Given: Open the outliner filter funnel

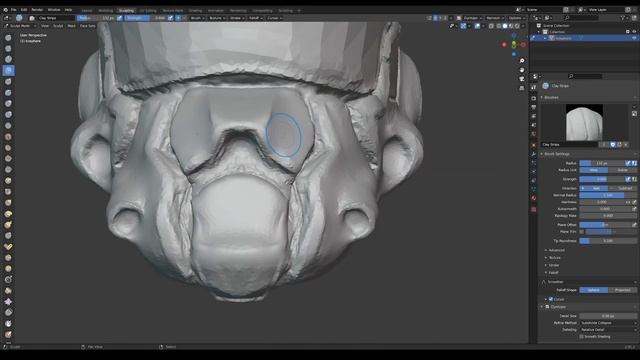Looking at the screenshot, I should pos(623,18).
